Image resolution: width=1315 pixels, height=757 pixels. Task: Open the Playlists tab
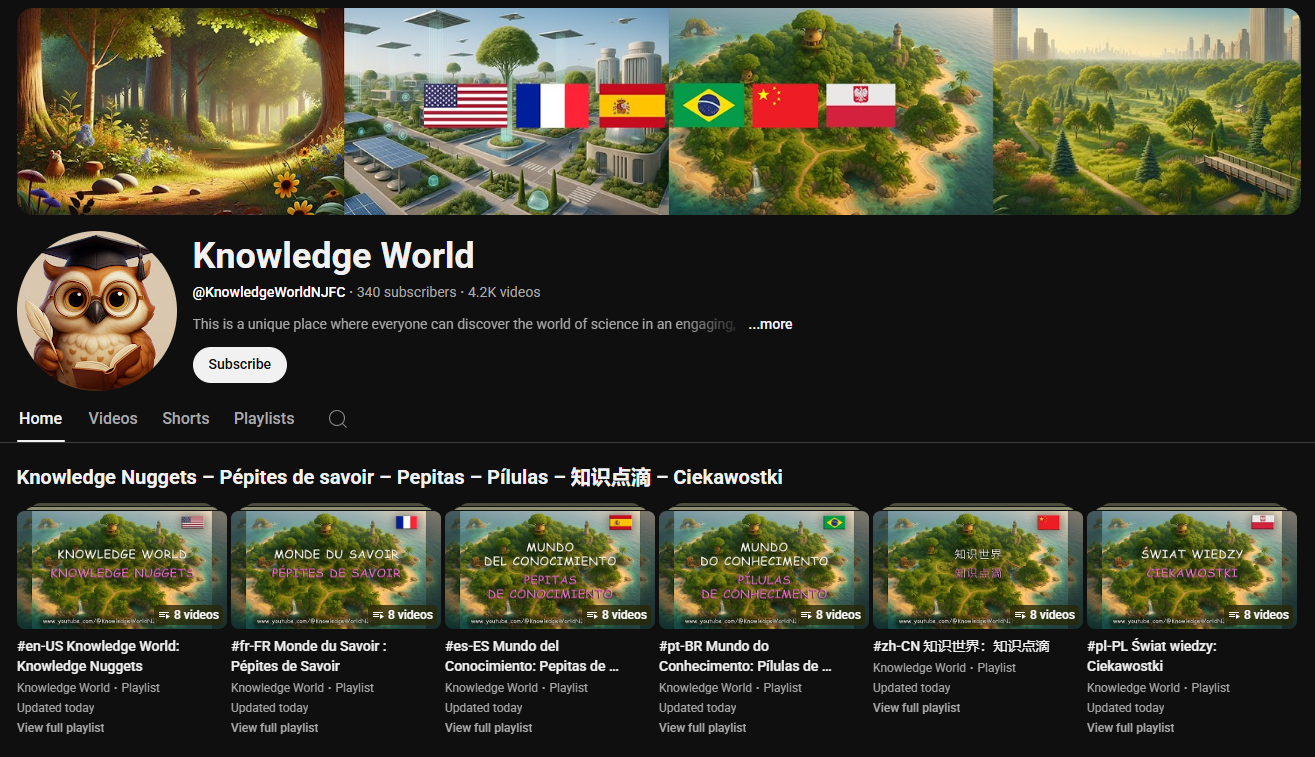tap(264, 419)
